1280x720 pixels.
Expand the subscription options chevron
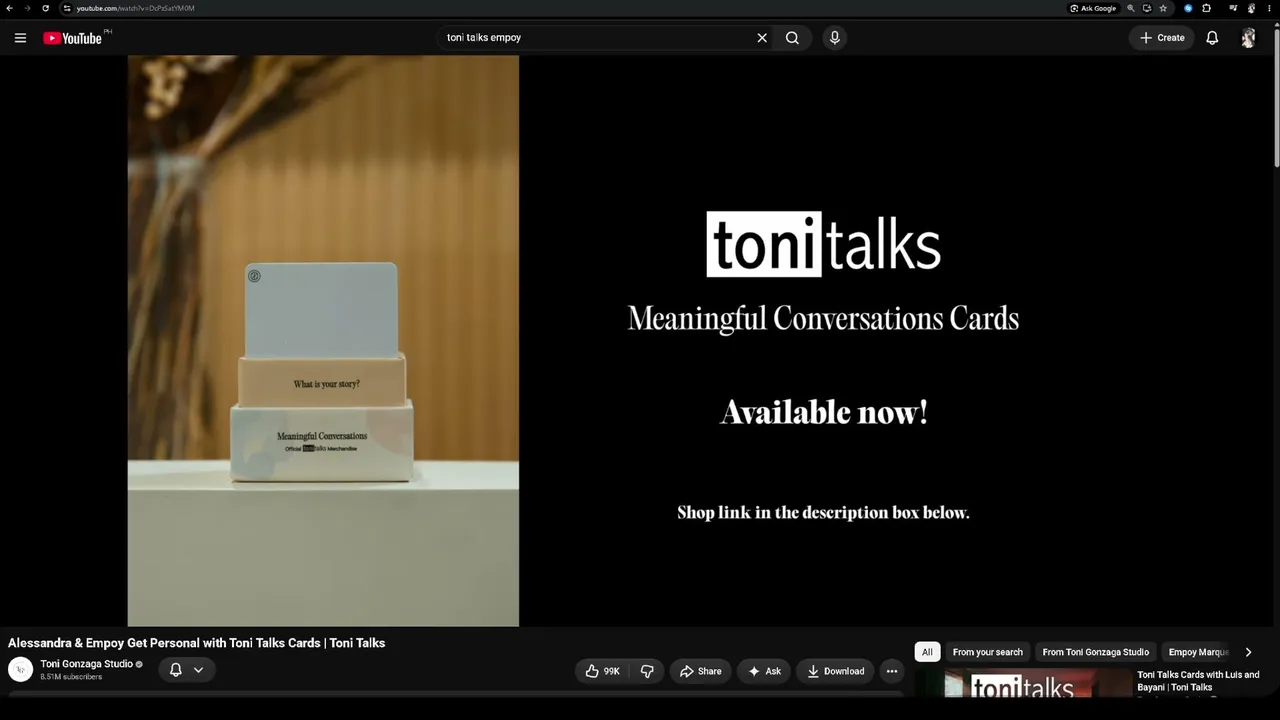pyautogui.click(x=198, y=670)
